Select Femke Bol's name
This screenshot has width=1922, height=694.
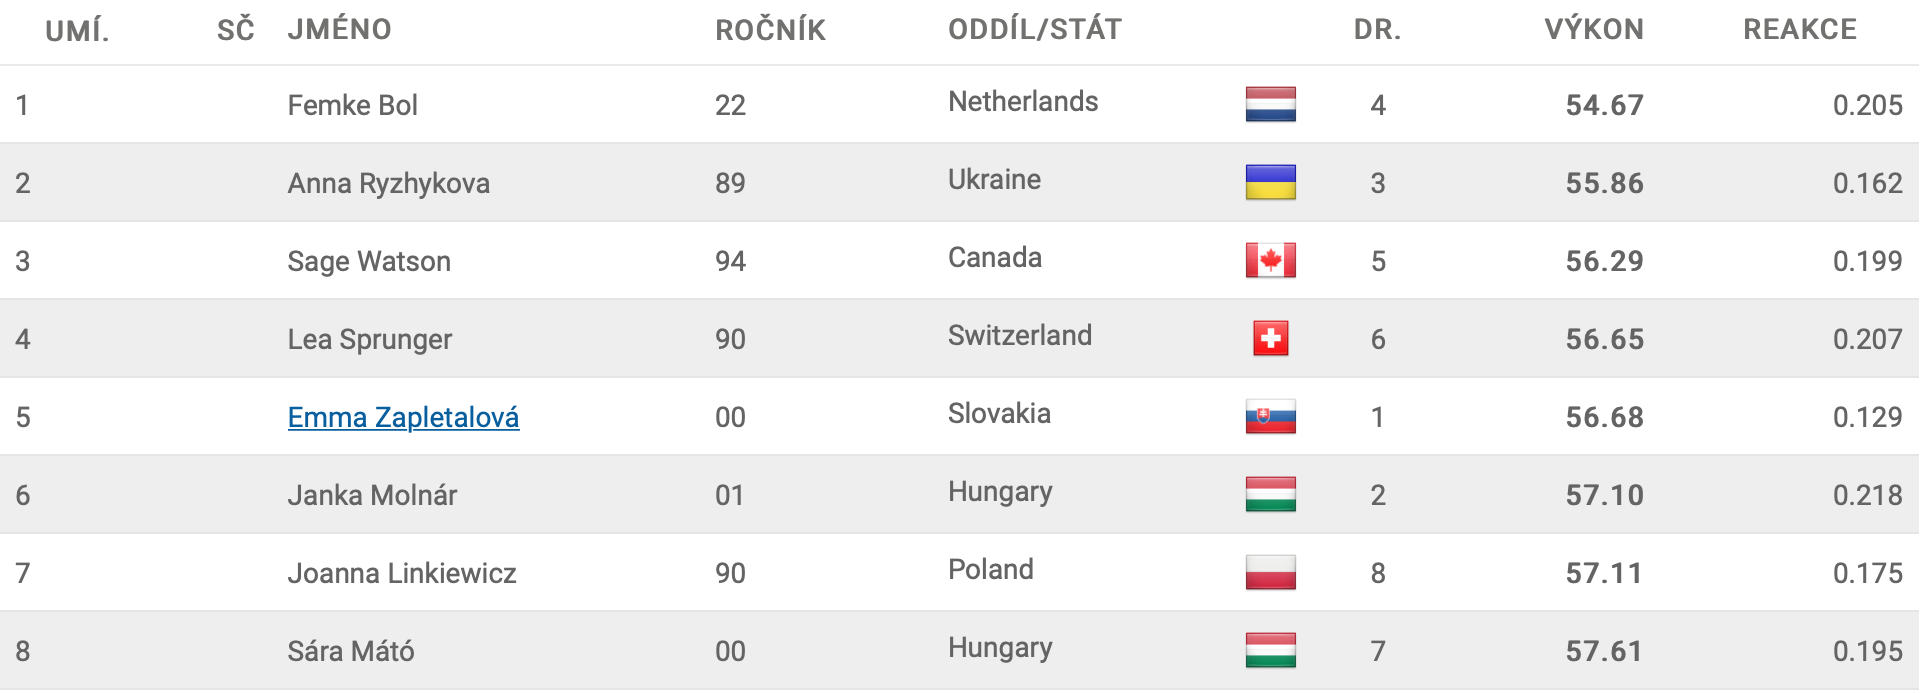(352, 105)
